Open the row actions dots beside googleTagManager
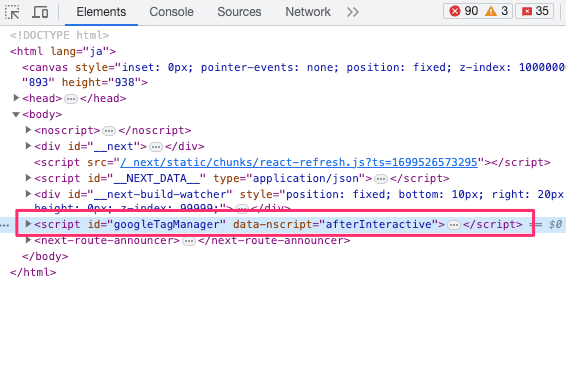Image resolution: width=566 pixels, height=365 pixels. 5,225
